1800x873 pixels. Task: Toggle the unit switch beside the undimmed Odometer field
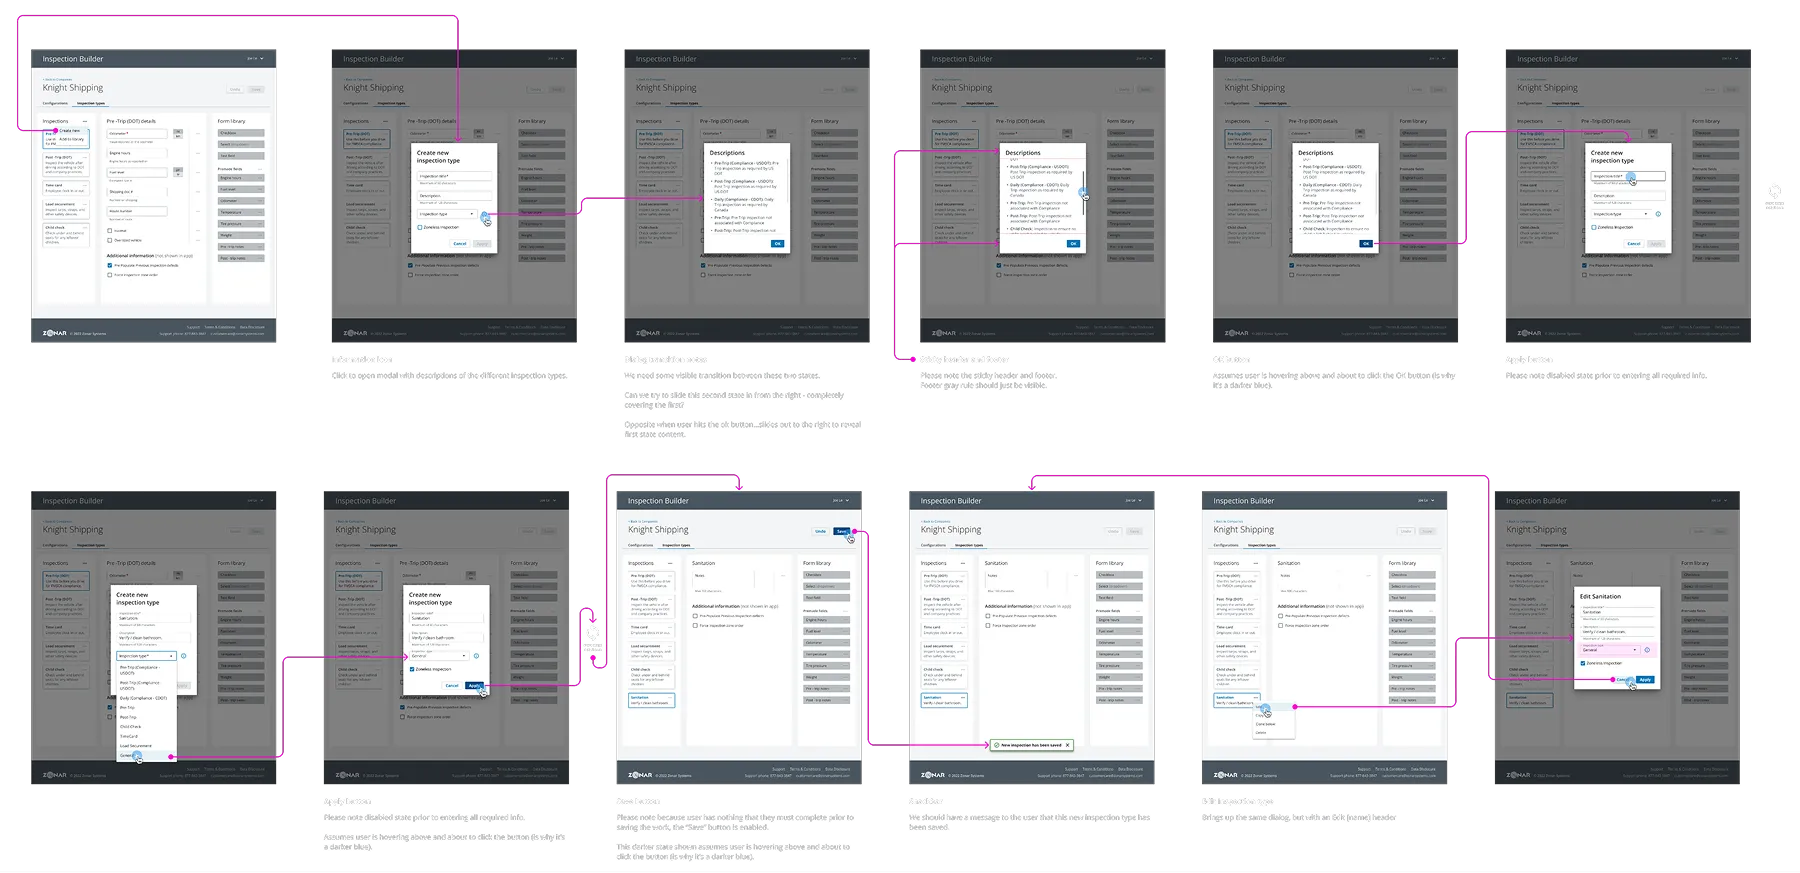click(178, 134)
